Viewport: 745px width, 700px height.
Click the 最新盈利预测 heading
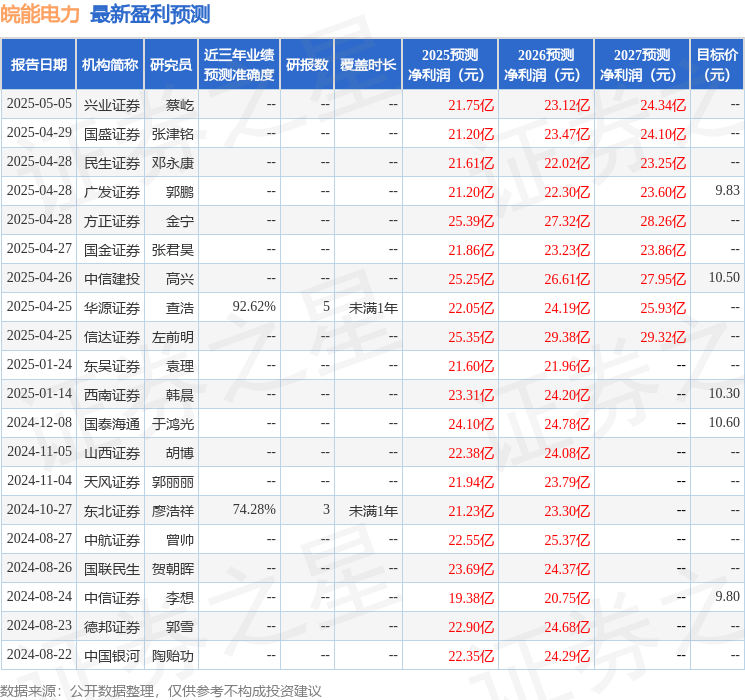click(x=150, y=14)
